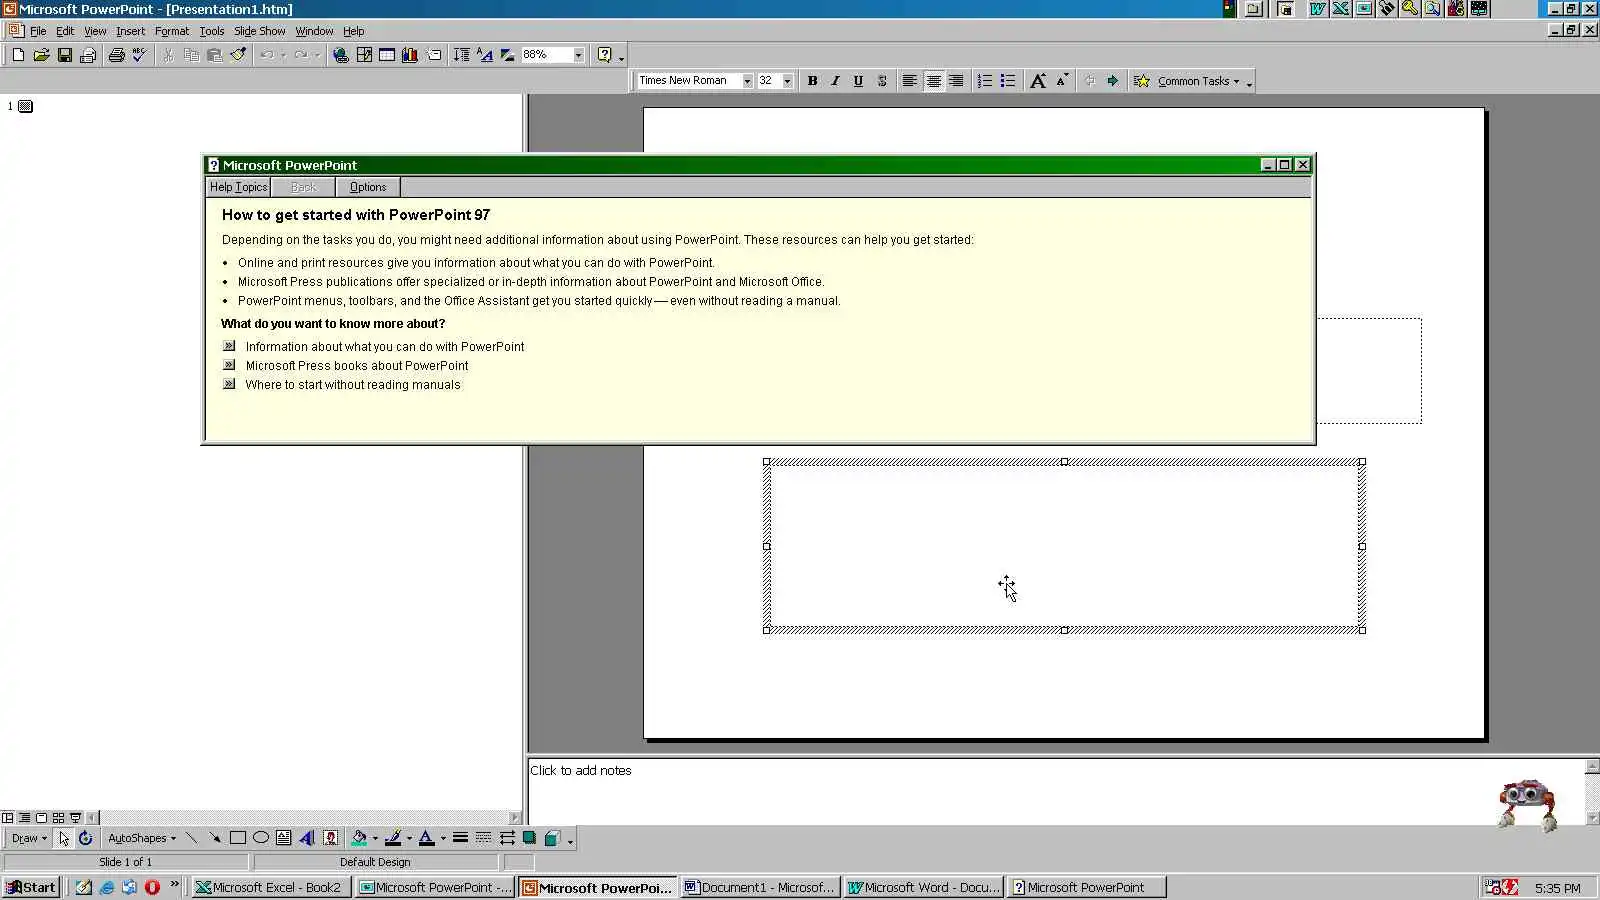Select the Oval drawing tool

click(261, 838)
